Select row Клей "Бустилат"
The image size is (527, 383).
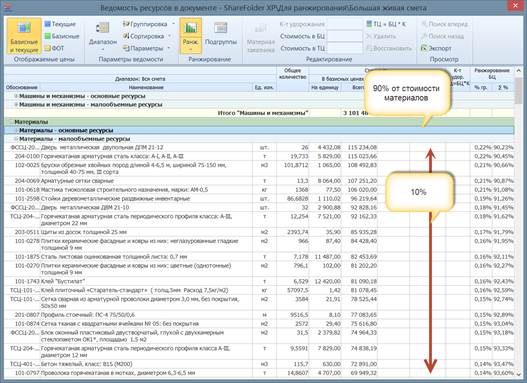pyautogui.click(x=259, y=281)
